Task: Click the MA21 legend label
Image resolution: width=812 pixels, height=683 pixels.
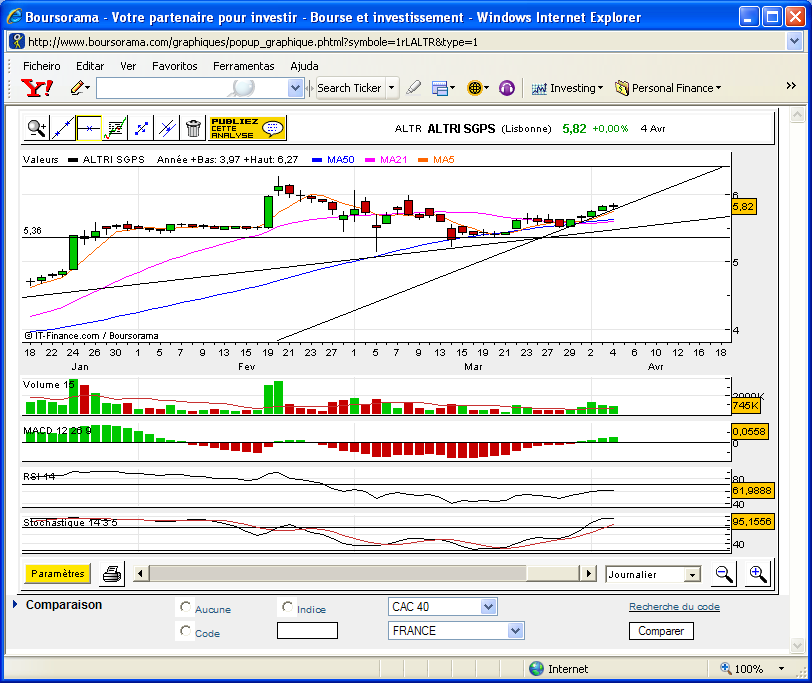Action: coord(394,159)
